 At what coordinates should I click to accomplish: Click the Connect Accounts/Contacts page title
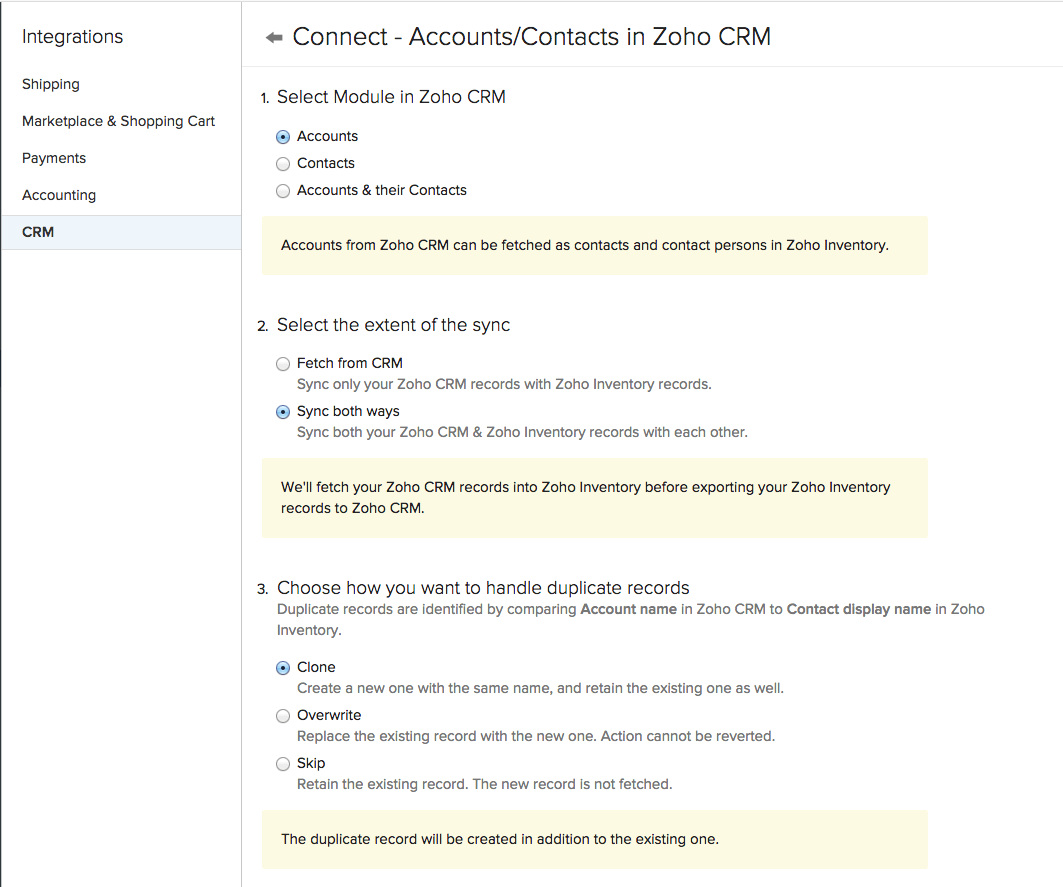531,36
